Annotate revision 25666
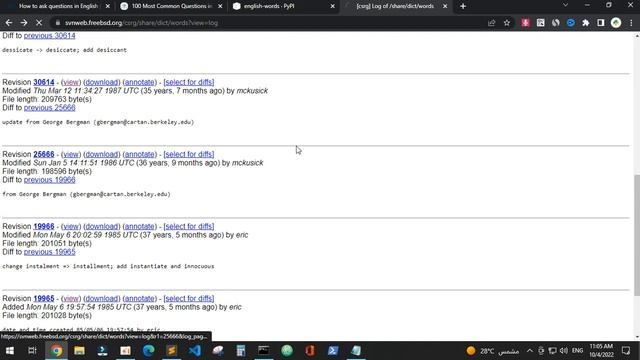640x360 pixels. point(140,154)
